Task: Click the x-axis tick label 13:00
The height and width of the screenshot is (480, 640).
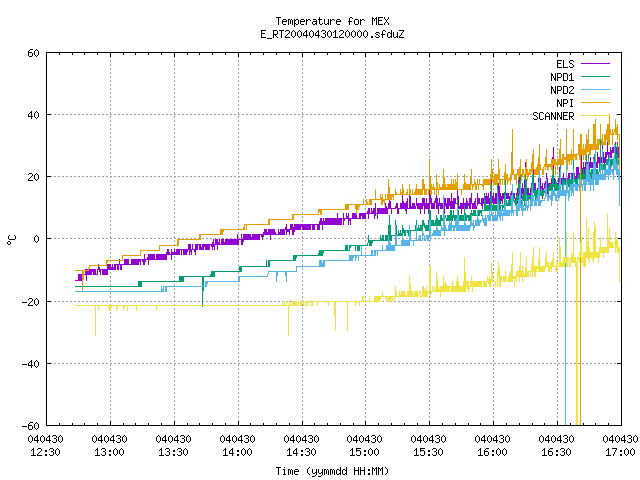Action: [x=109, y=453]
